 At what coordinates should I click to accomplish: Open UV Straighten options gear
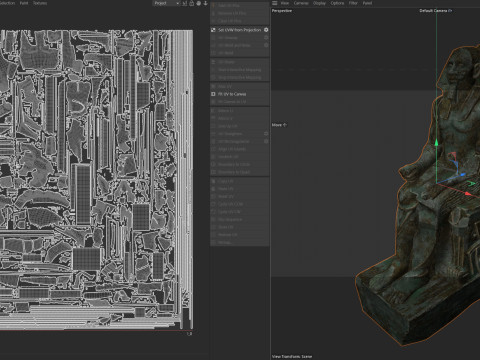pos(266,133)
